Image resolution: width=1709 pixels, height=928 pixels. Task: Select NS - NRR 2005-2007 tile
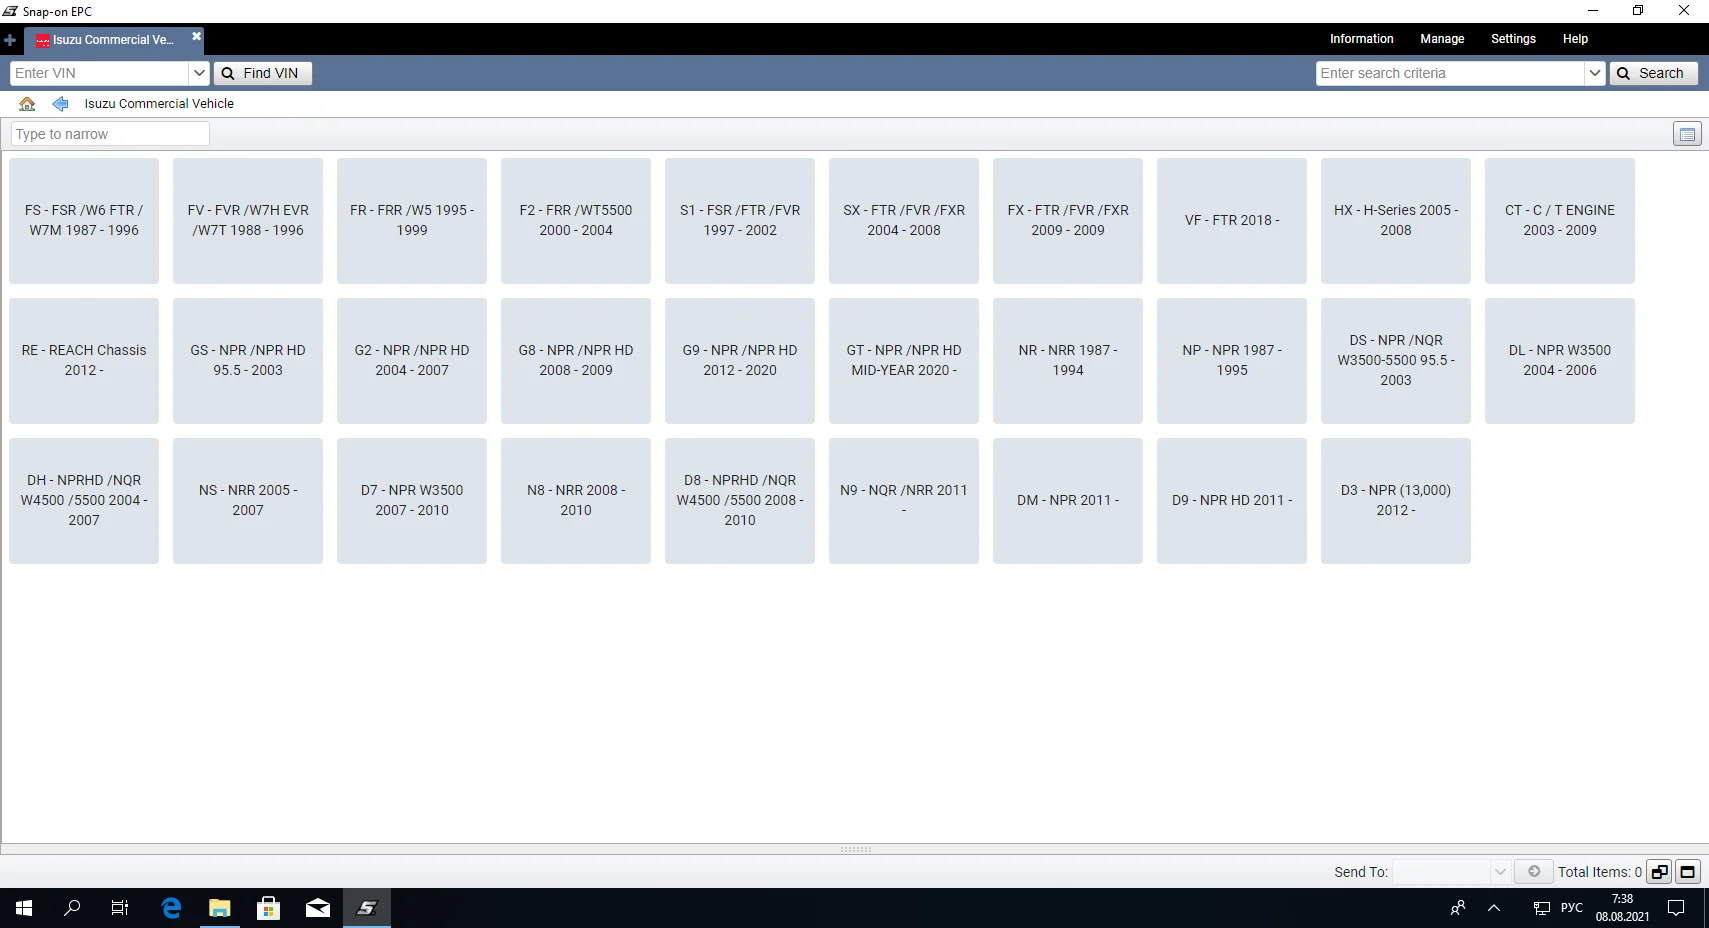(x=248, y=501)
